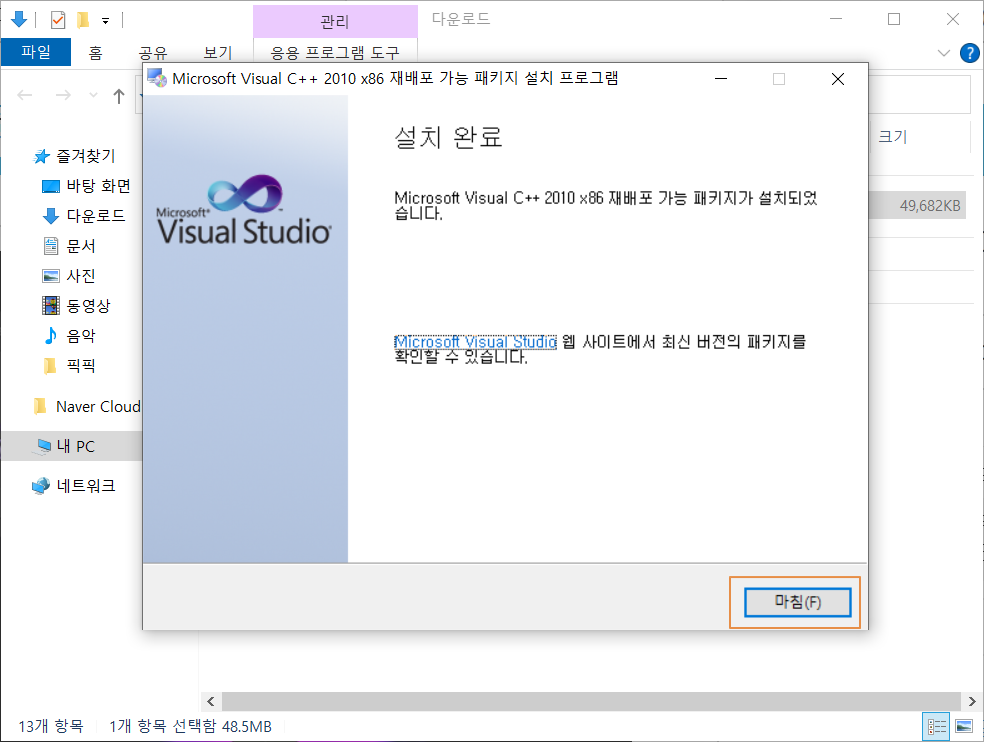The width and height of the screenshot is (984, 742).
Task: Select 내 PC in the navigation pane
Action: (x=75, y=446)
